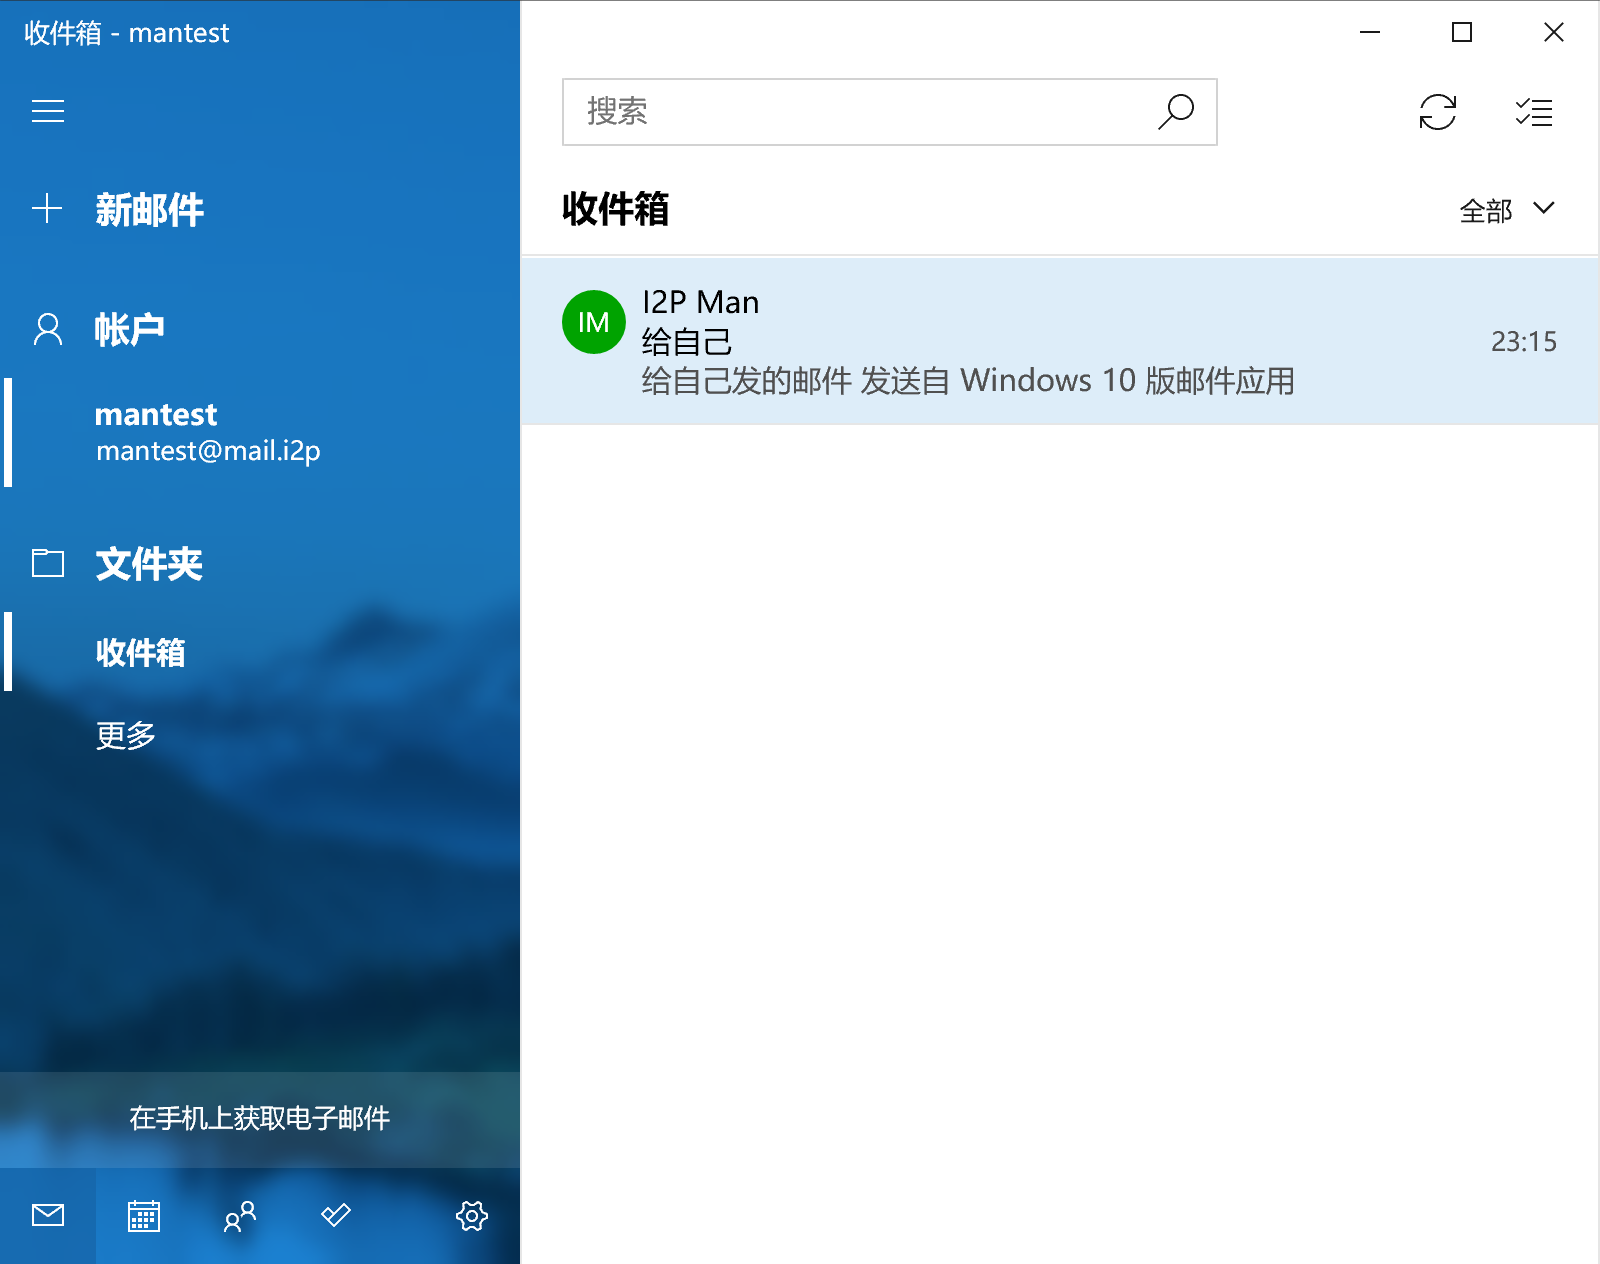Image resolution: width=1600 pixels, height=1264 pixels.
Task: Click the IM sender avatar
Action: click(x=594, y=322)
